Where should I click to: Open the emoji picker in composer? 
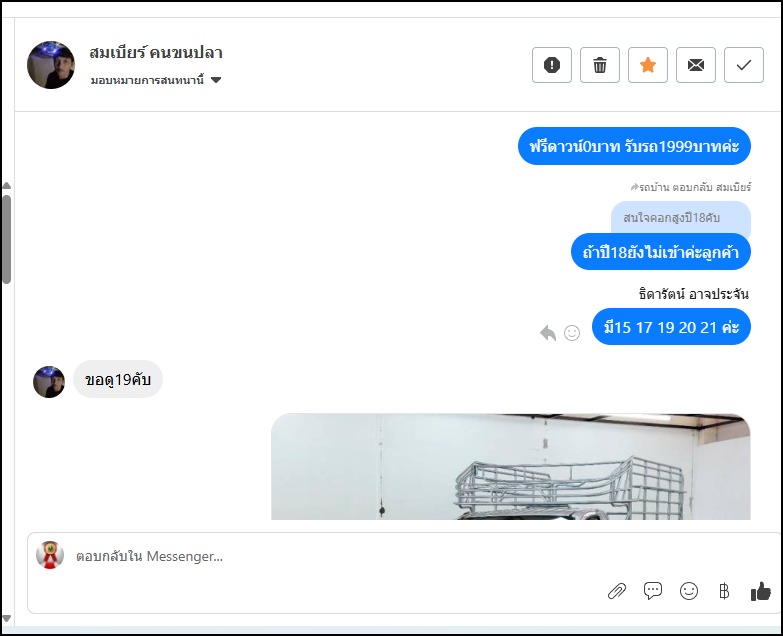[689, 591]
